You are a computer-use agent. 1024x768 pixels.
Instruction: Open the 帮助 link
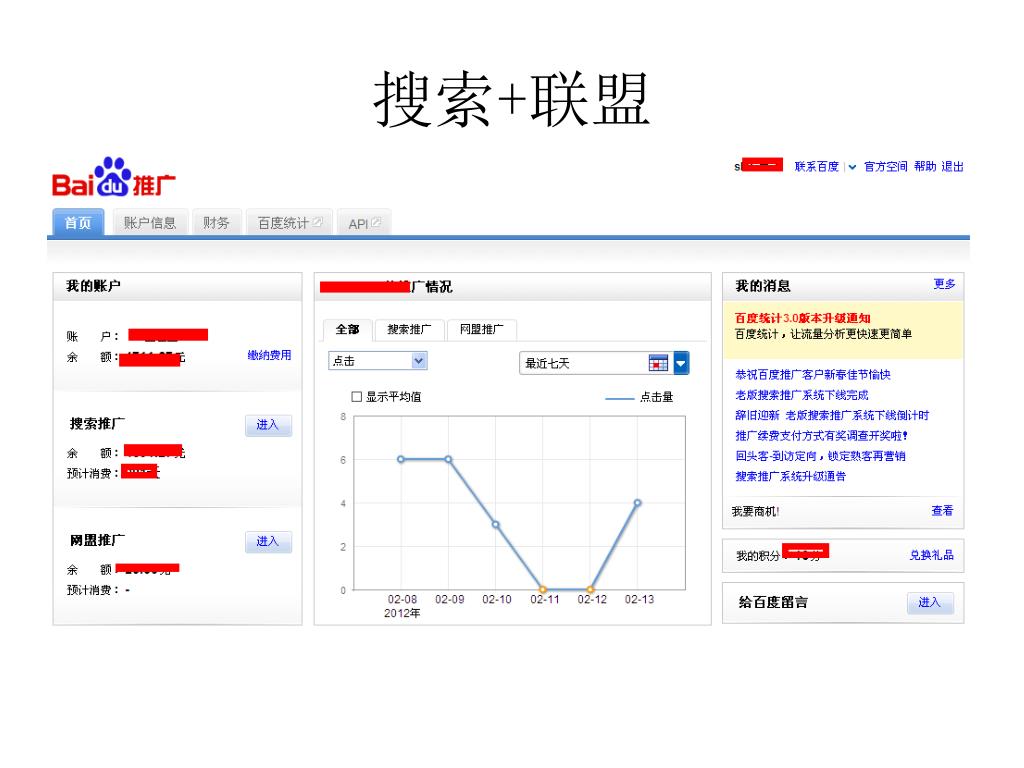click(x=925, y=167)
